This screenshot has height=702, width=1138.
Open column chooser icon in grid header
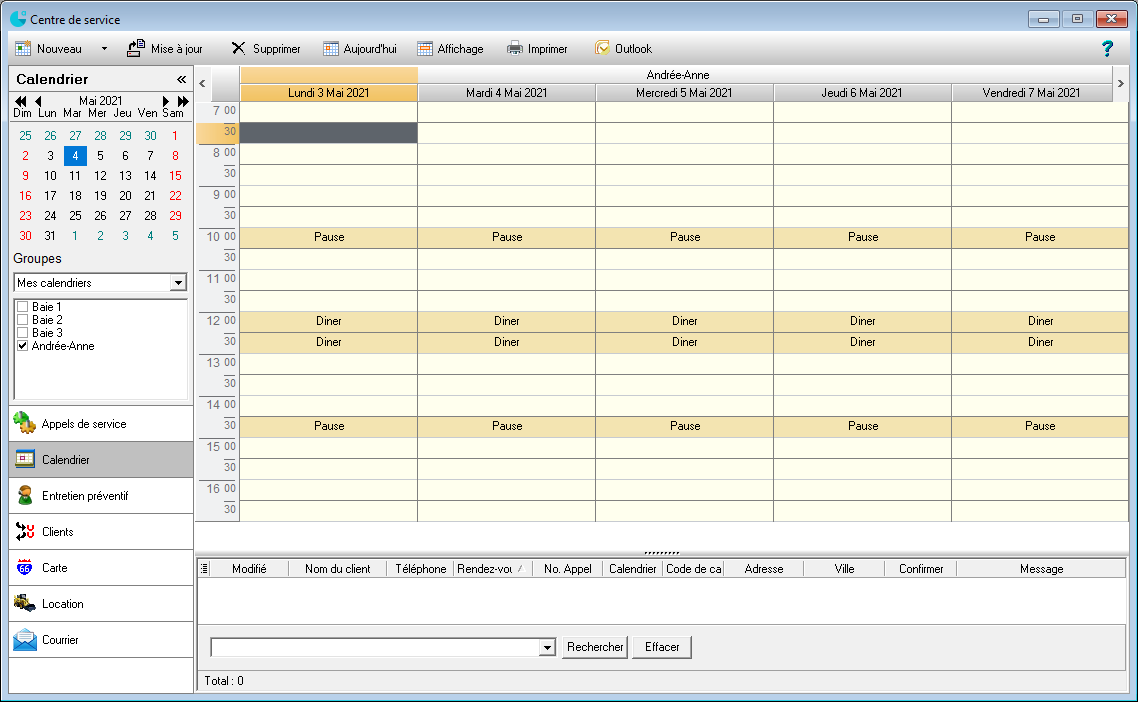(x=204, y=568)
